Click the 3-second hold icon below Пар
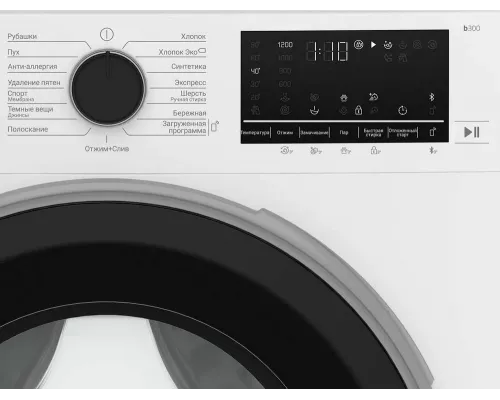This screenshot has width=500, height=400. coord(346,151)
